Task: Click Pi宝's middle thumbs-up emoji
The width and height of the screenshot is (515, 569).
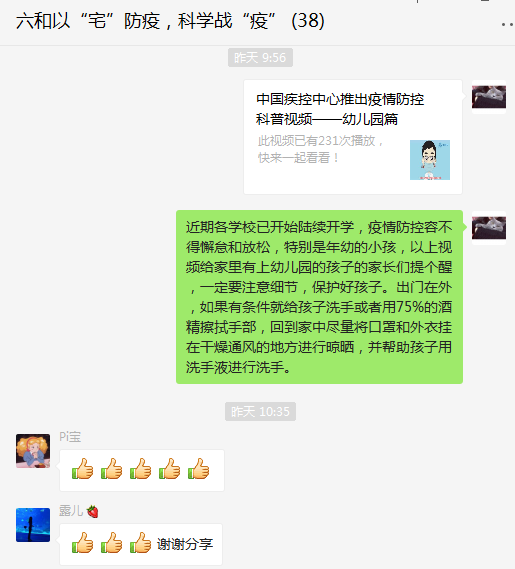Action: (140, 469)
